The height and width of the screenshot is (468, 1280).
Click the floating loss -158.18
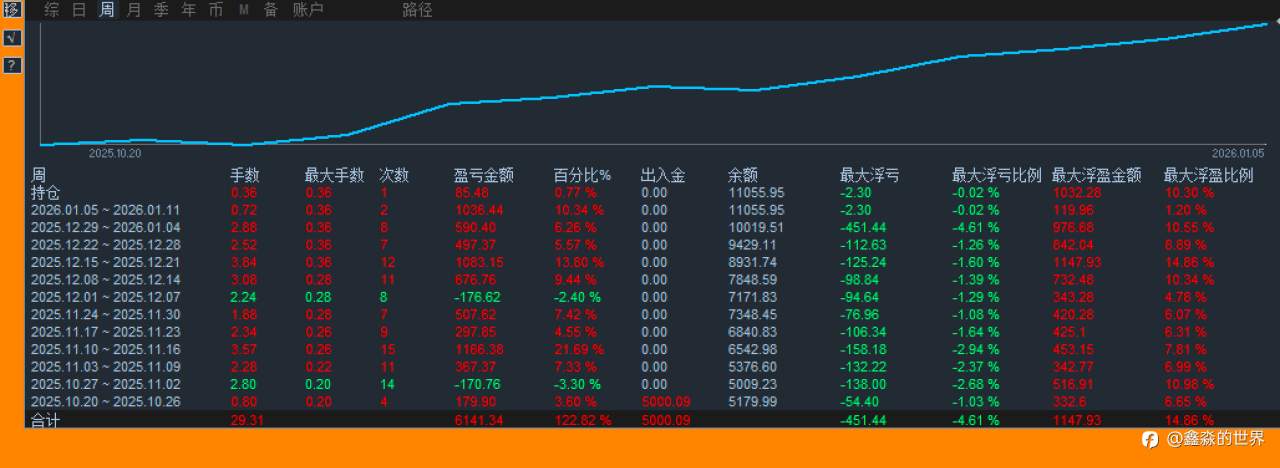[863, 349]
